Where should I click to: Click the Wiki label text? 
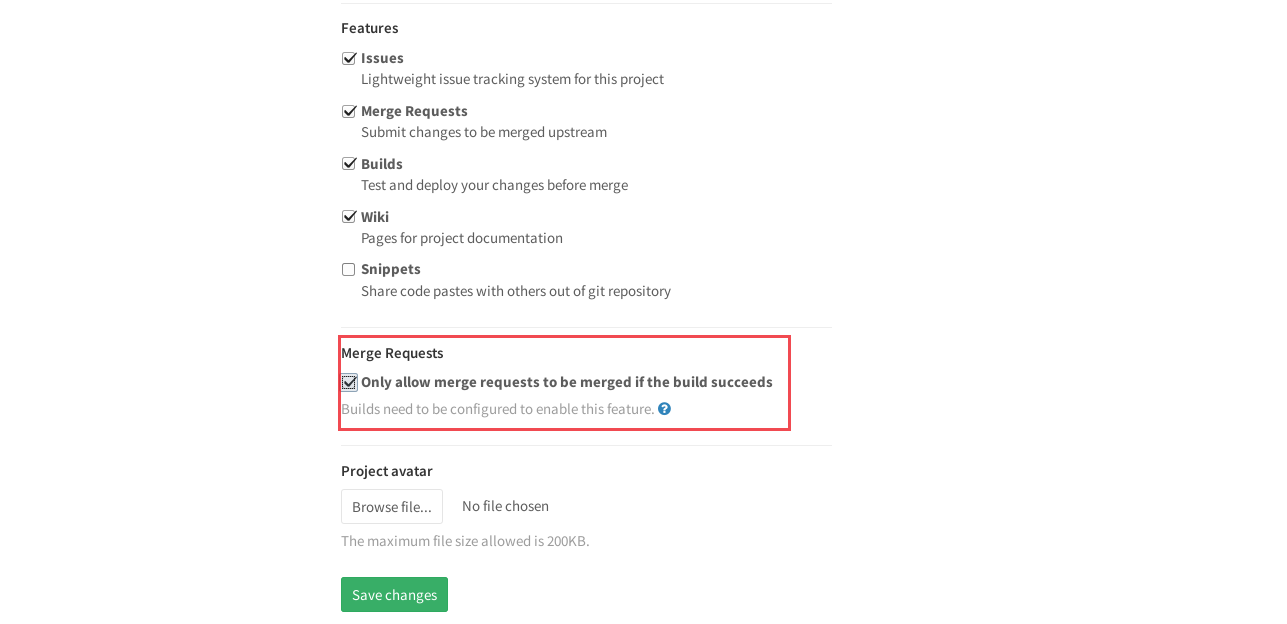tap(374, 216)
